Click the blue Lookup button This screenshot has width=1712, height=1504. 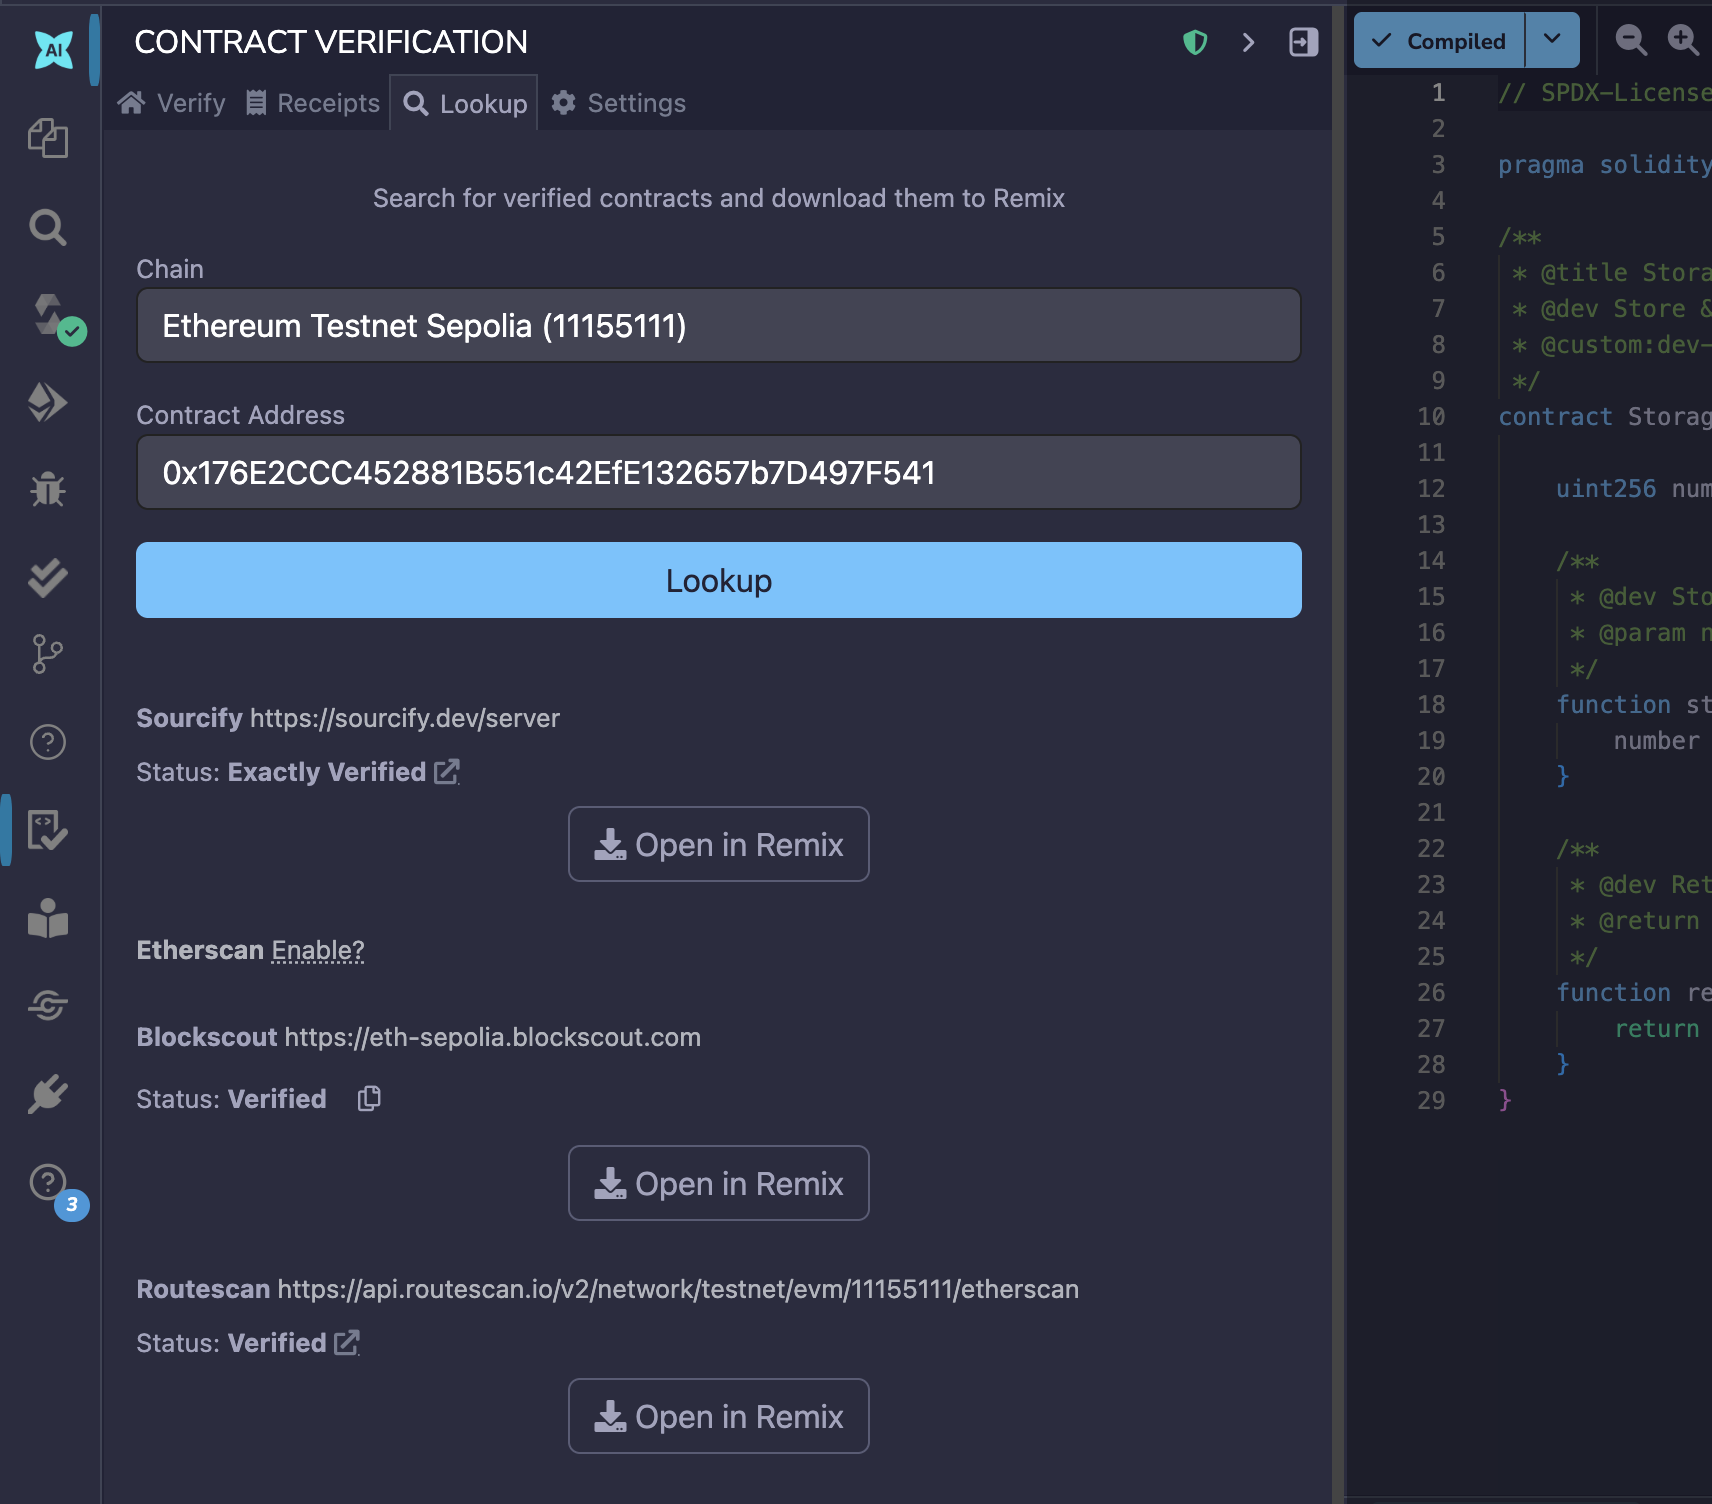718,580
